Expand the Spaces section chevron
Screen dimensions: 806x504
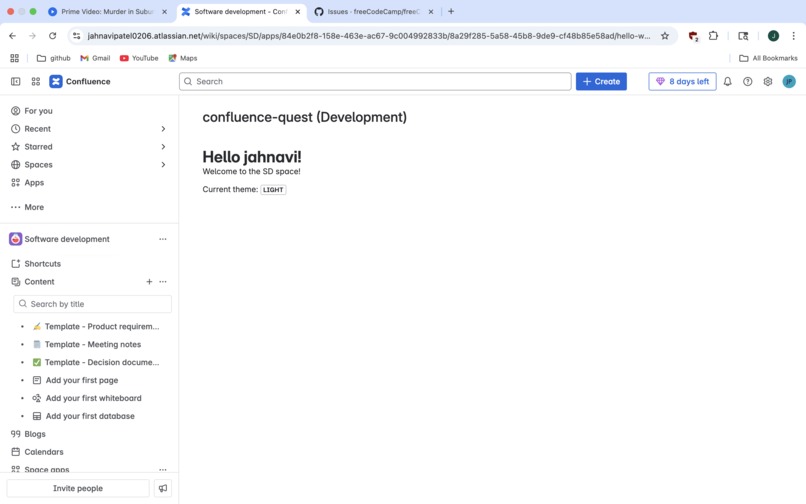pos(163,165)
